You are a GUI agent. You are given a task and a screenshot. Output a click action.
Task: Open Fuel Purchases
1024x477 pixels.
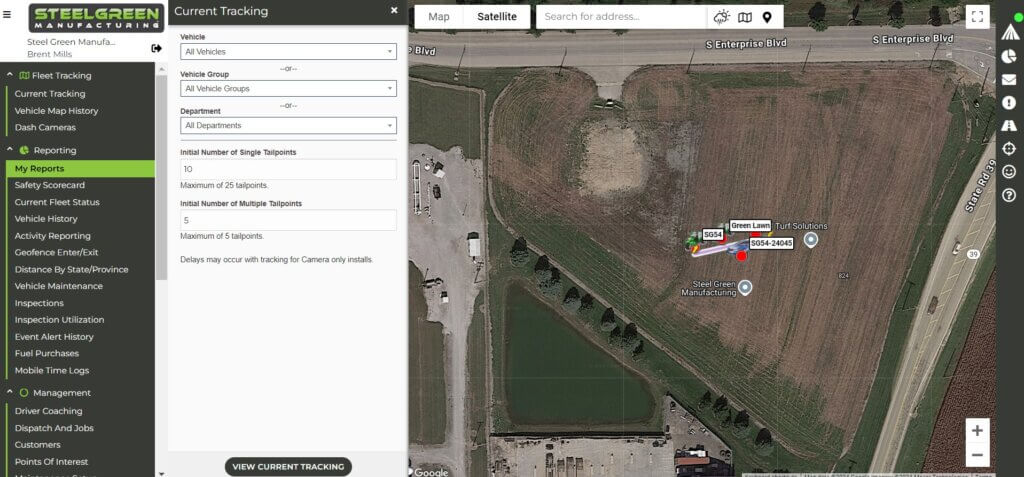point(46,354)
